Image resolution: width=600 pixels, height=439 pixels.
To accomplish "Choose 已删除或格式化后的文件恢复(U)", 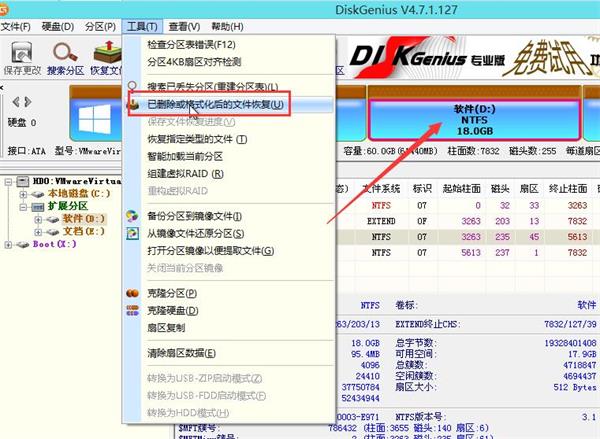I will (215, 104).
